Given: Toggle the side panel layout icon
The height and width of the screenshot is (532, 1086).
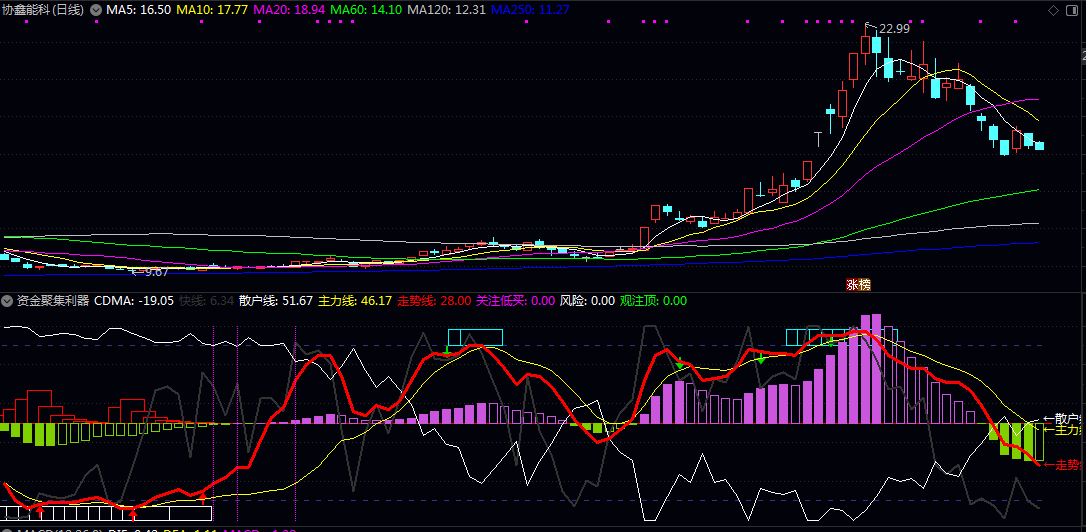Looking at the screenshot, I should pos(1071,10).
